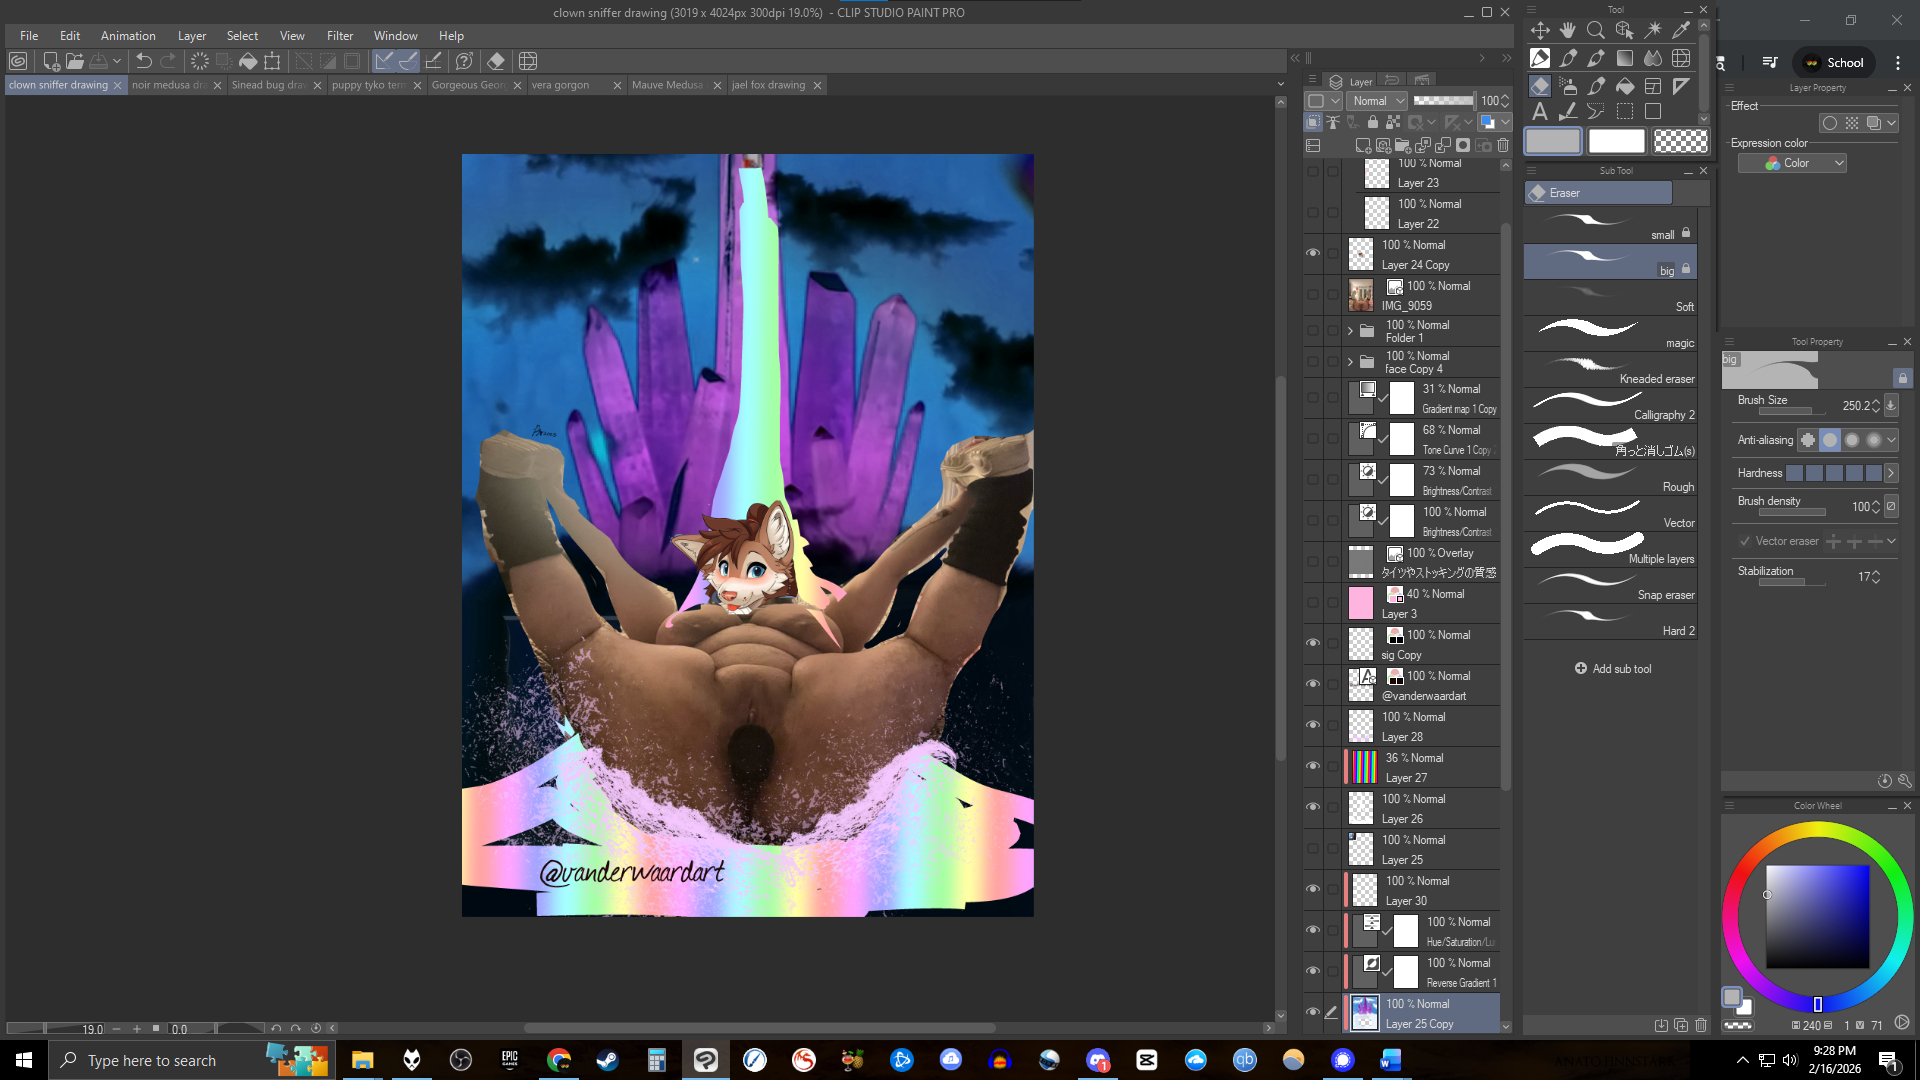Click the Open file folder icon
Viewport: 1920px width, 1080px height.
pos(75,61)
